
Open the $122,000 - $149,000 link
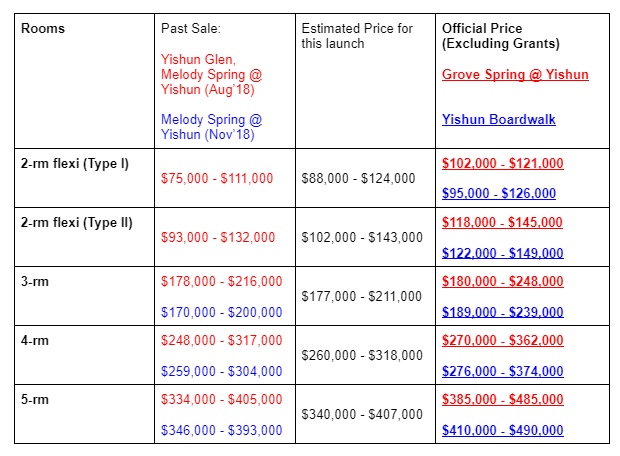(x=503, y=253)
